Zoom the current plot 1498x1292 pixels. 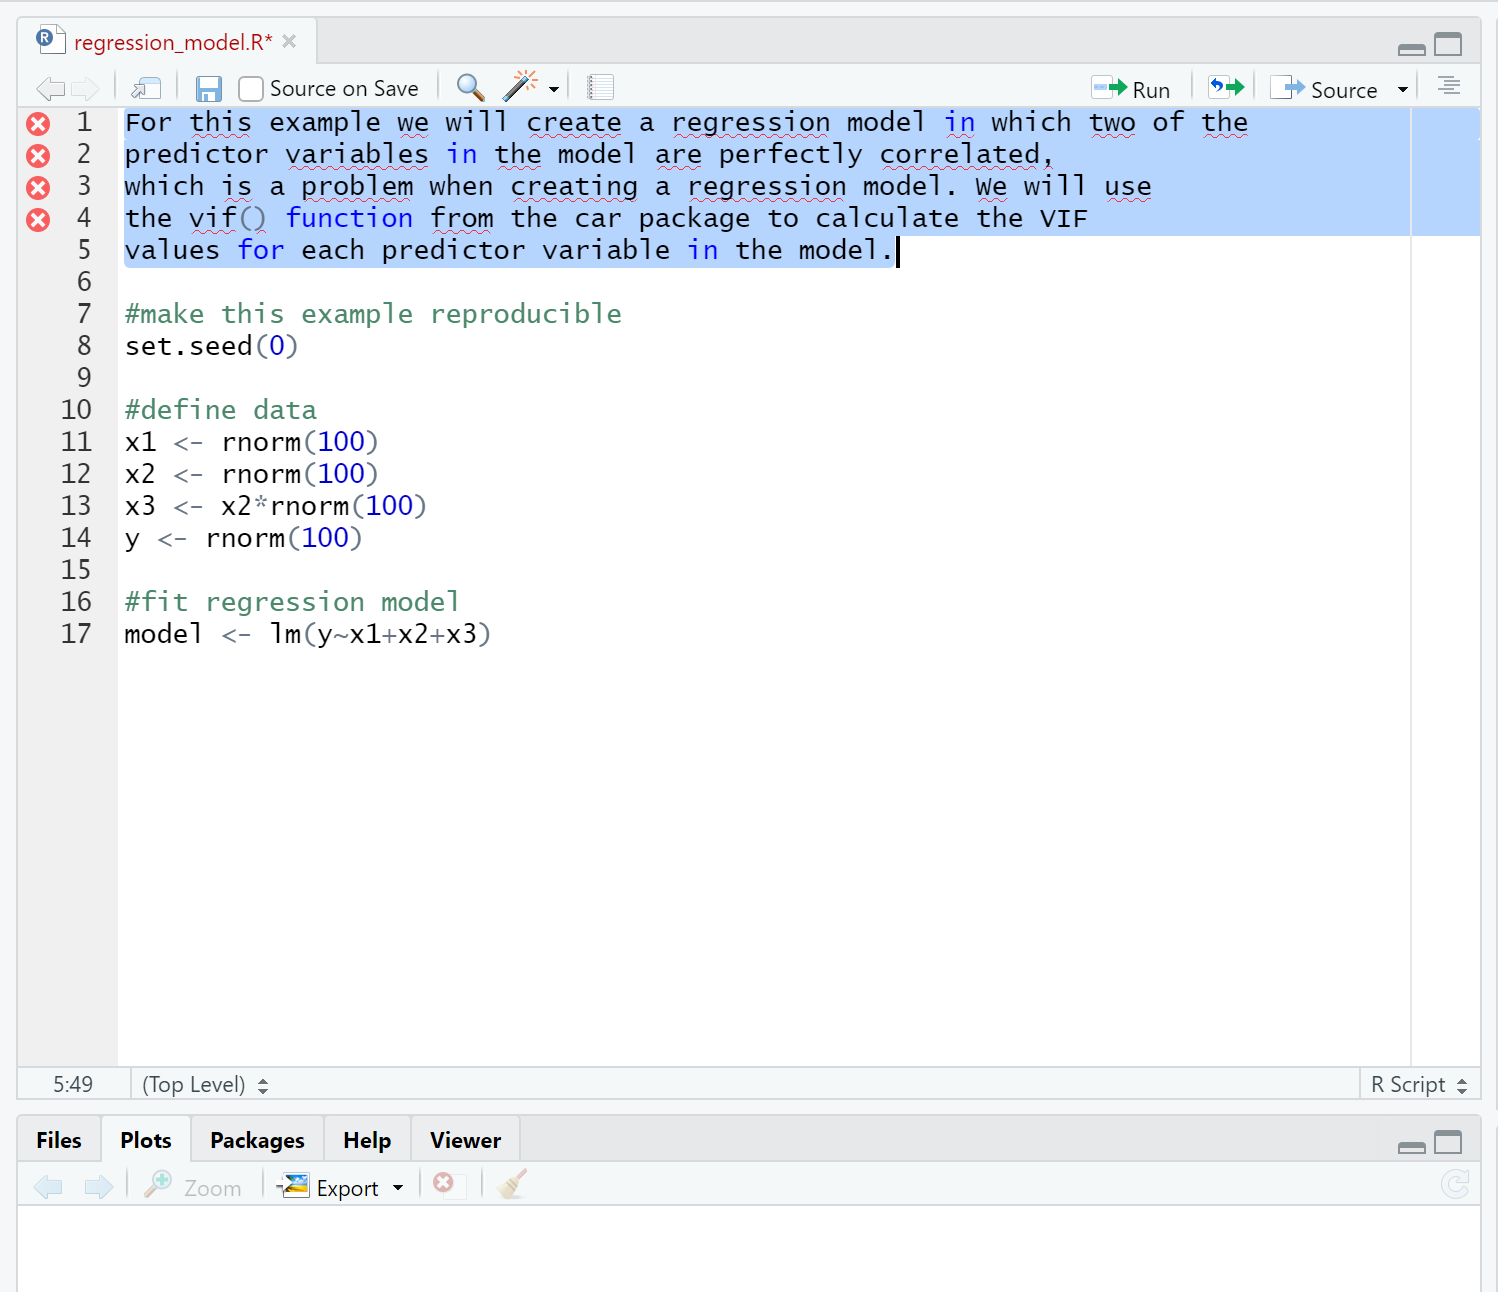[x=193, y=1186]
